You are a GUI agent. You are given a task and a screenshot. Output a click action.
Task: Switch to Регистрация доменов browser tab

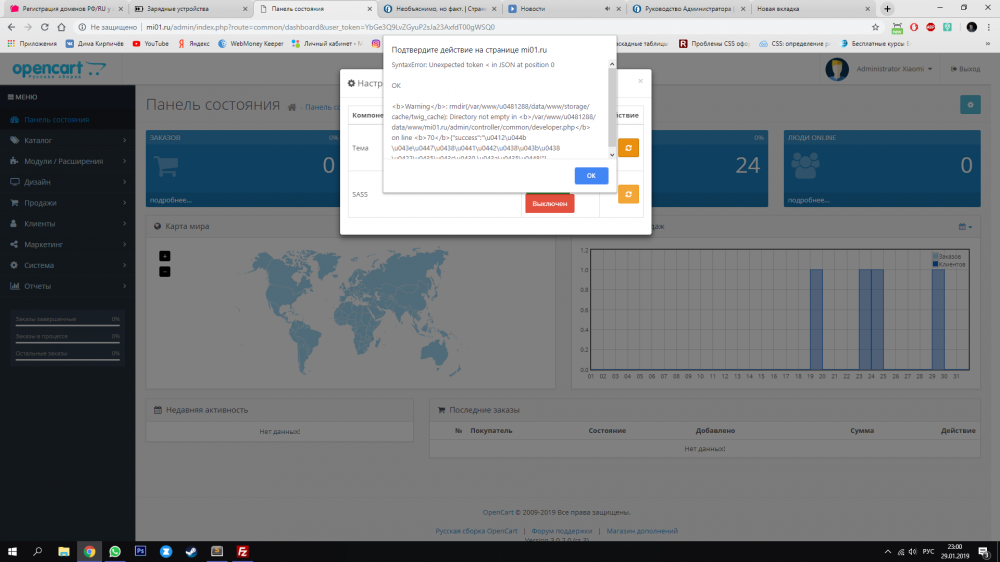point(66,9)
